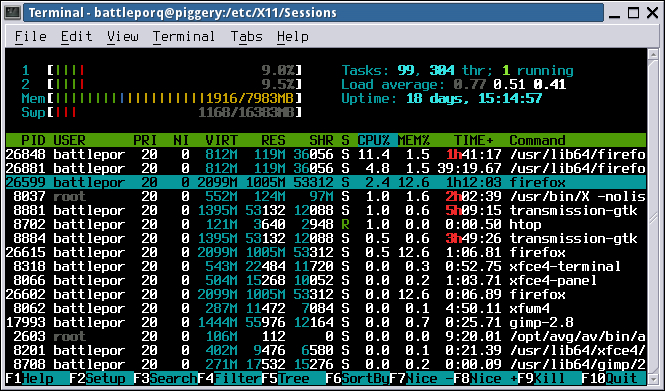Select firefox row with PID 26615
665x391 pixels.
(326, 252)
